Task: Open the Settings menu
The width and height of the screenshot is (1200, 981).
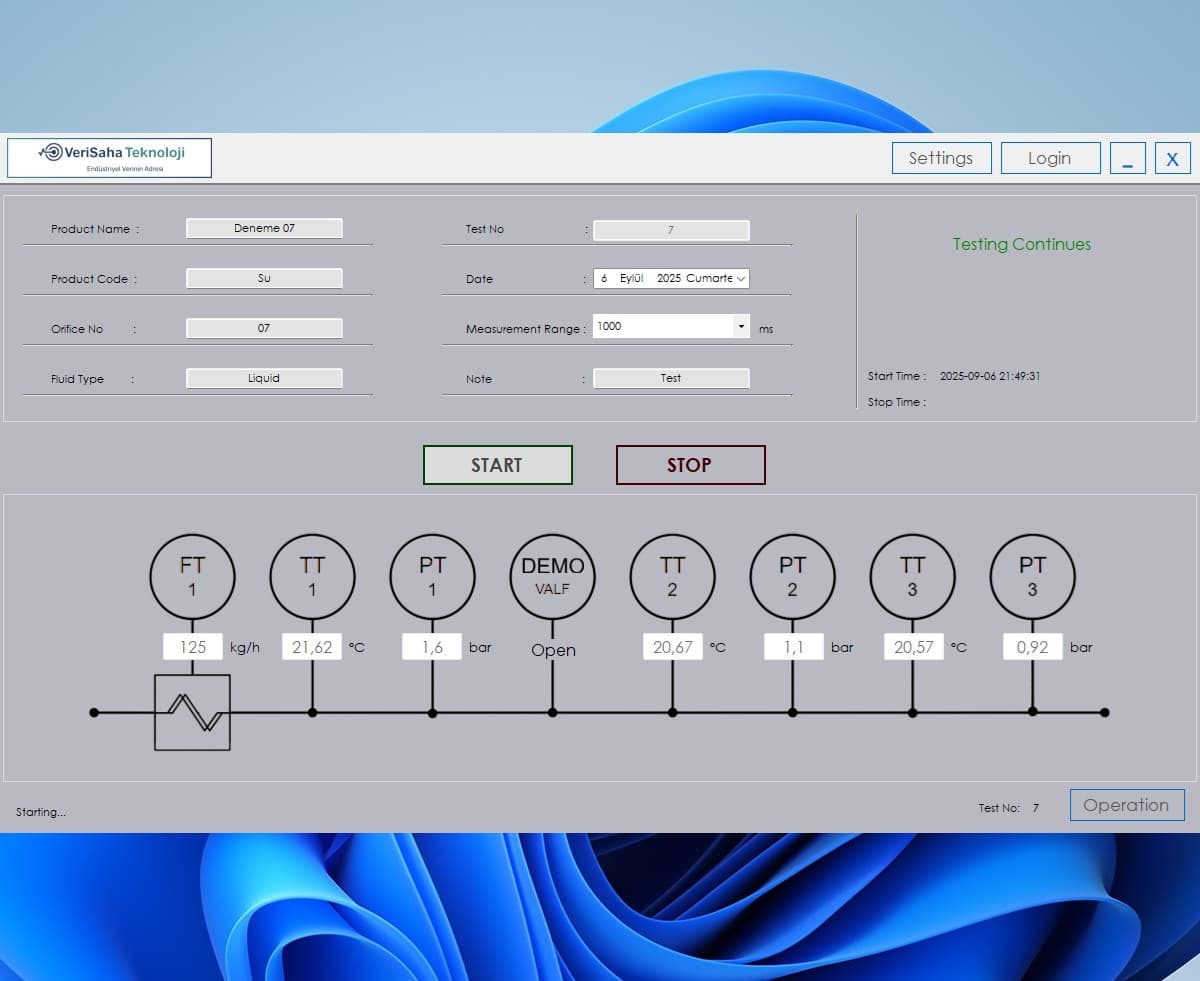Action: pos(940,158)
